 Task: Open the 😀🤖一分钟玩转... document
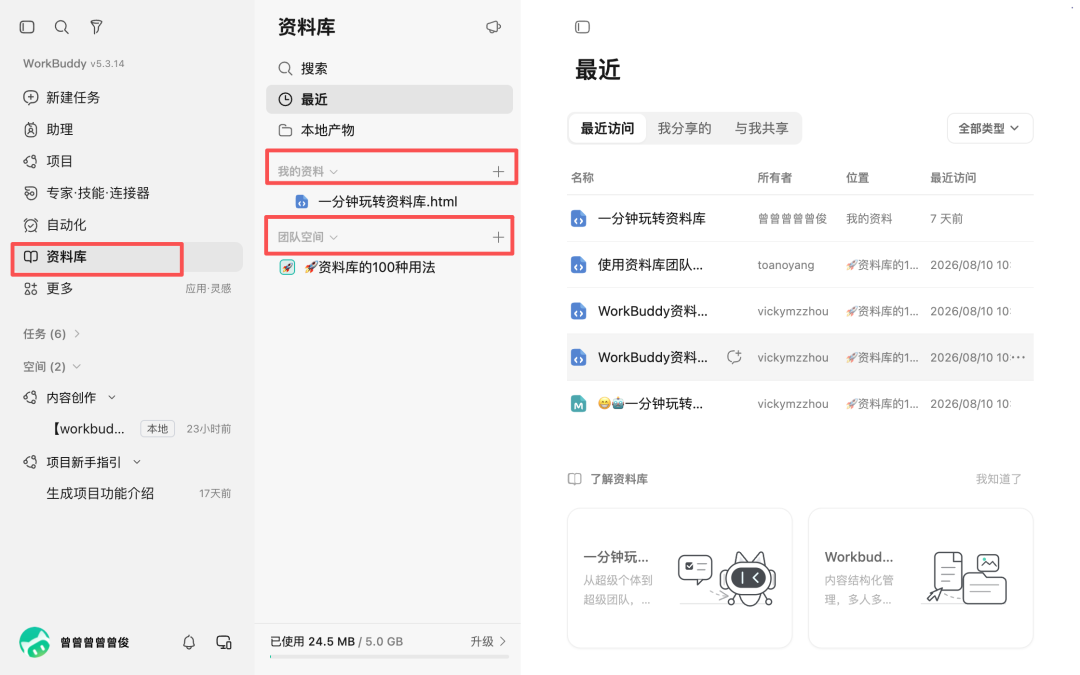[650, 404]
